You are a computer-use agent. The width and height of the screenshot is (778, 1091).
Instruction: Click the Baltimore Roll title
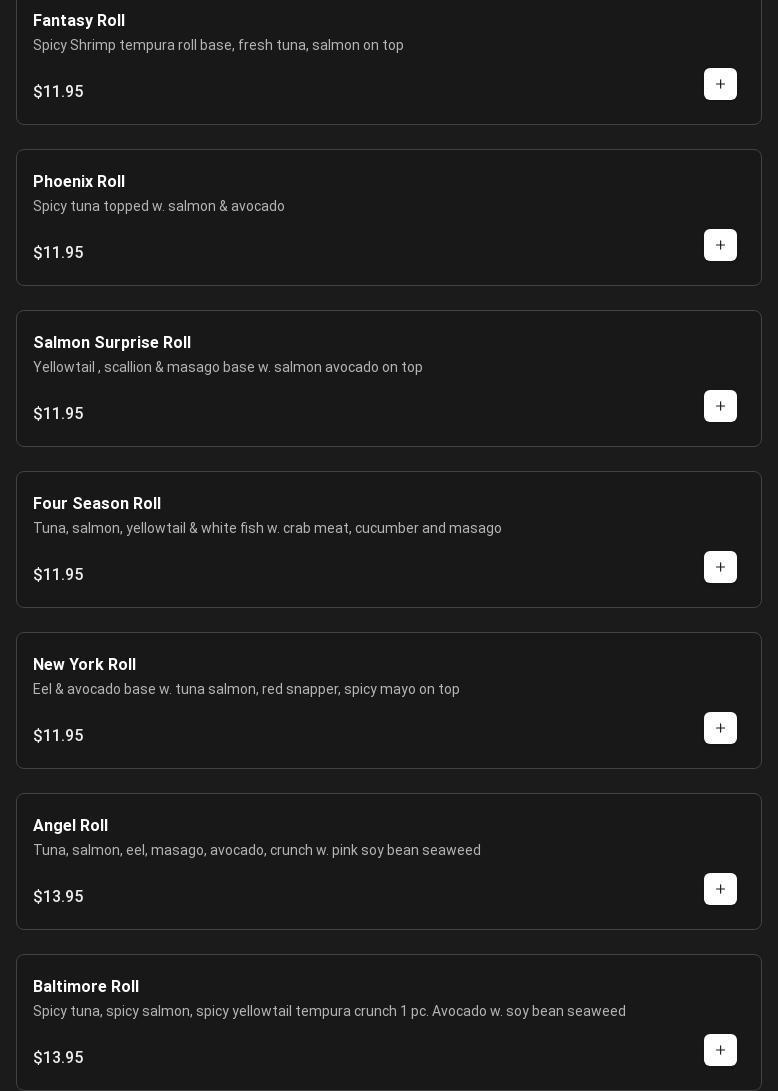pos(86,986)
